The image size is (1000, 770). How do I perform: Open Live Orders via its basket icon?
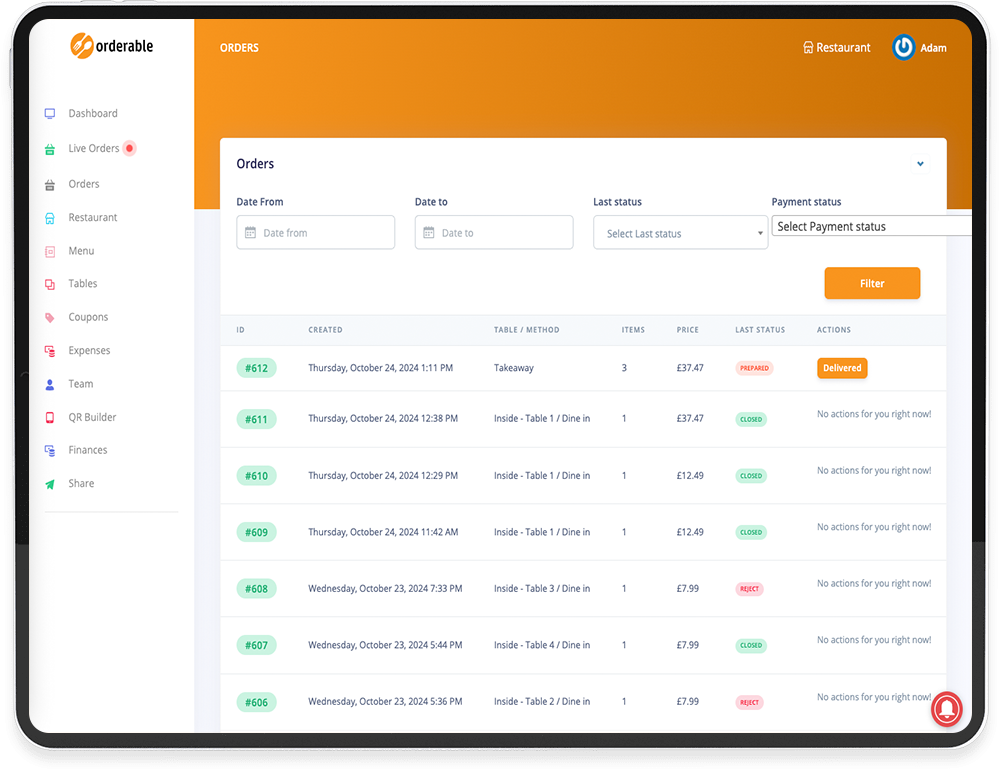pos(50,149)
